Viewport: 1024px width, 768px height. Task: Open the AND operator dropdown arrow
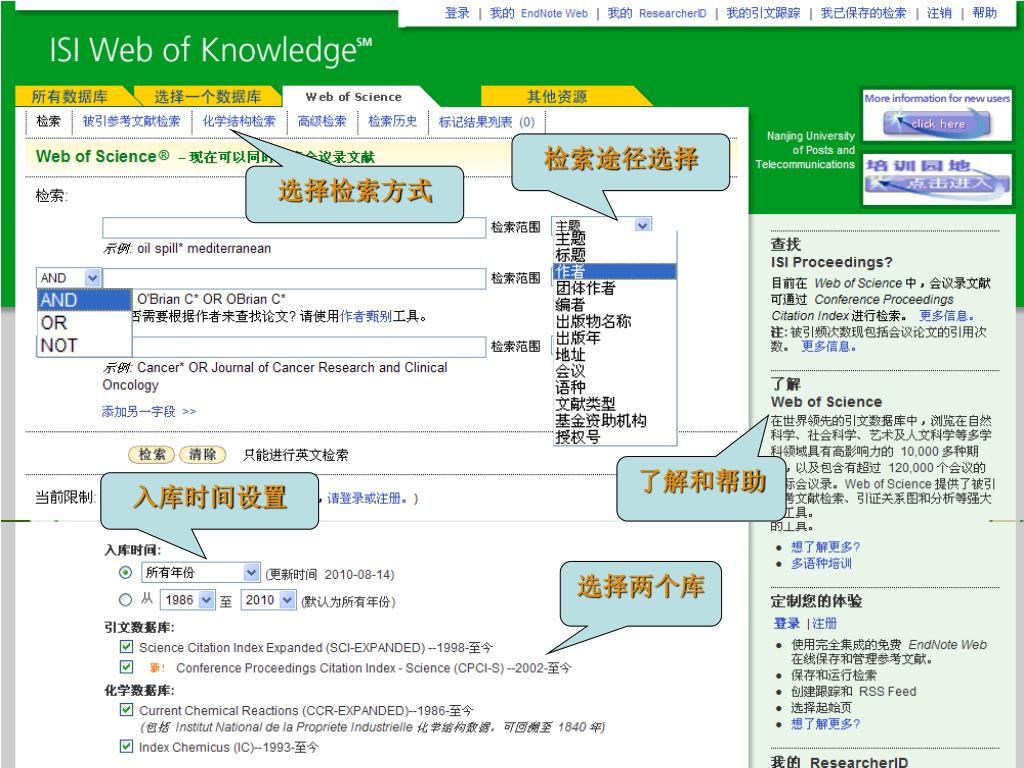pos(93,278)
